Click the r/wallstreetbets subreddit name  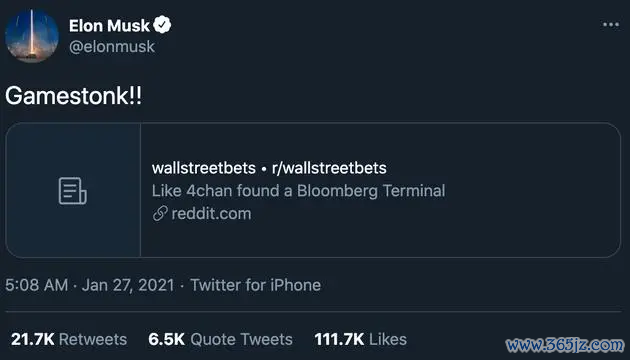click(329, 168)
